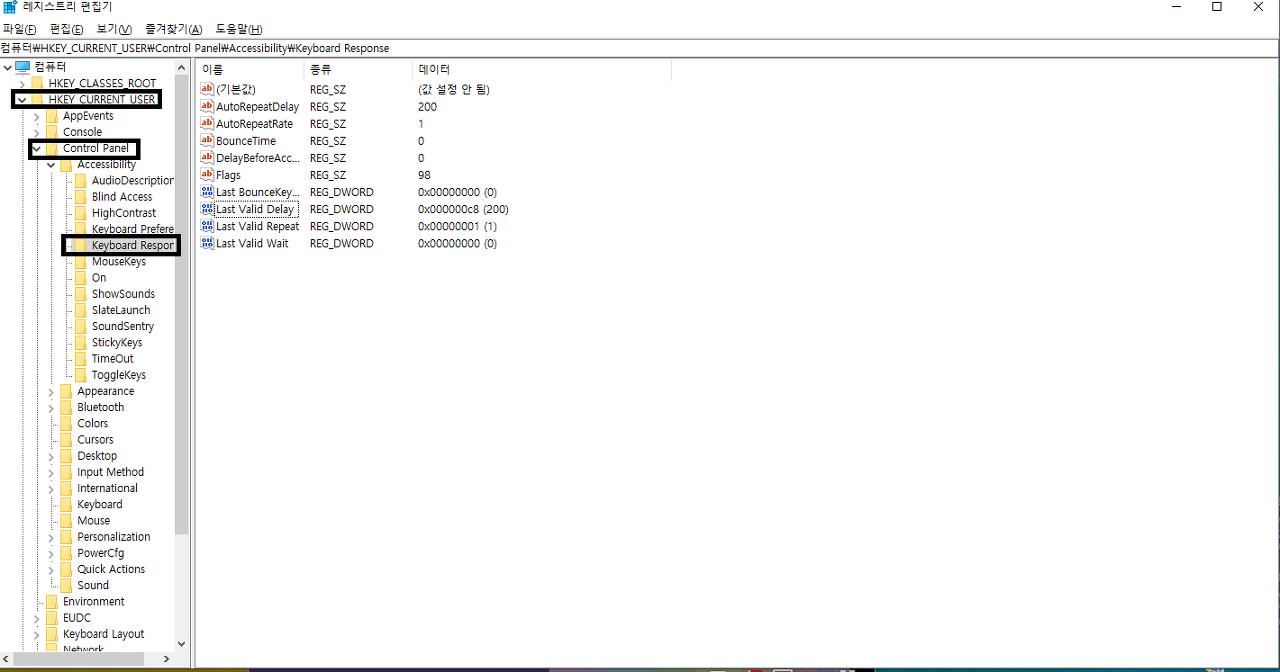Click the MouseKeys folder icon
1280x672 pixels.
81,262
